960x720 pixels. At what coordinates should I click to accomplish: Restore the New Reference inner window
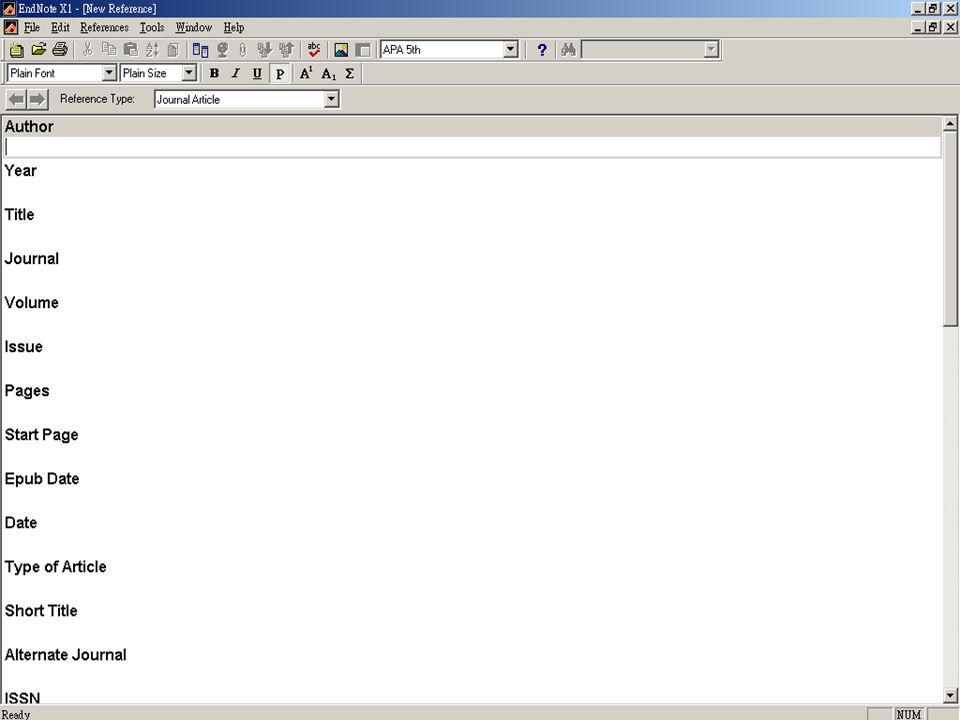pos(933,28)
